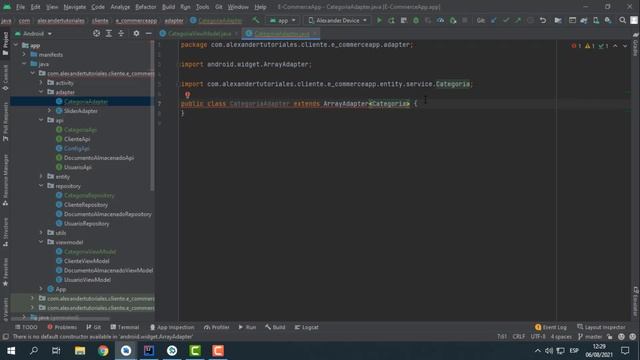This screenshot has height=360, width=640.
Task: Click the Stop button in the toolbar
Action: (464, 20)
